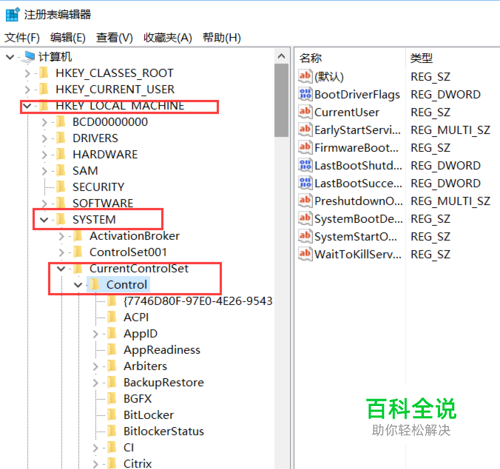The width and height of the screenshot is (500, 469).
Task: Click the ACPI folder icon
Action: 112,317
